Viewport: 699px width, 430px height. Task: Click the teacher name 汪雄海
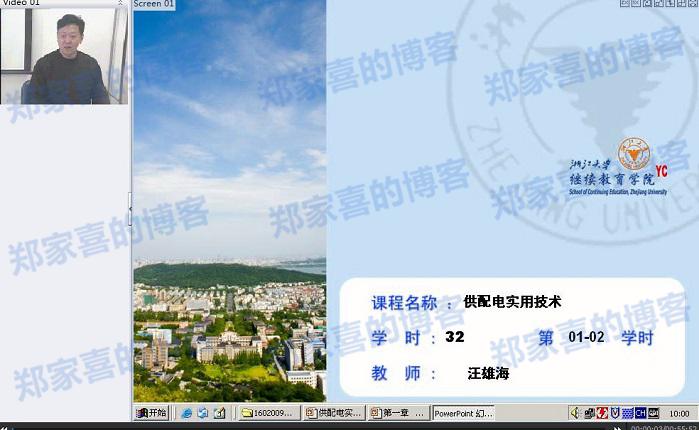point(488,373)
